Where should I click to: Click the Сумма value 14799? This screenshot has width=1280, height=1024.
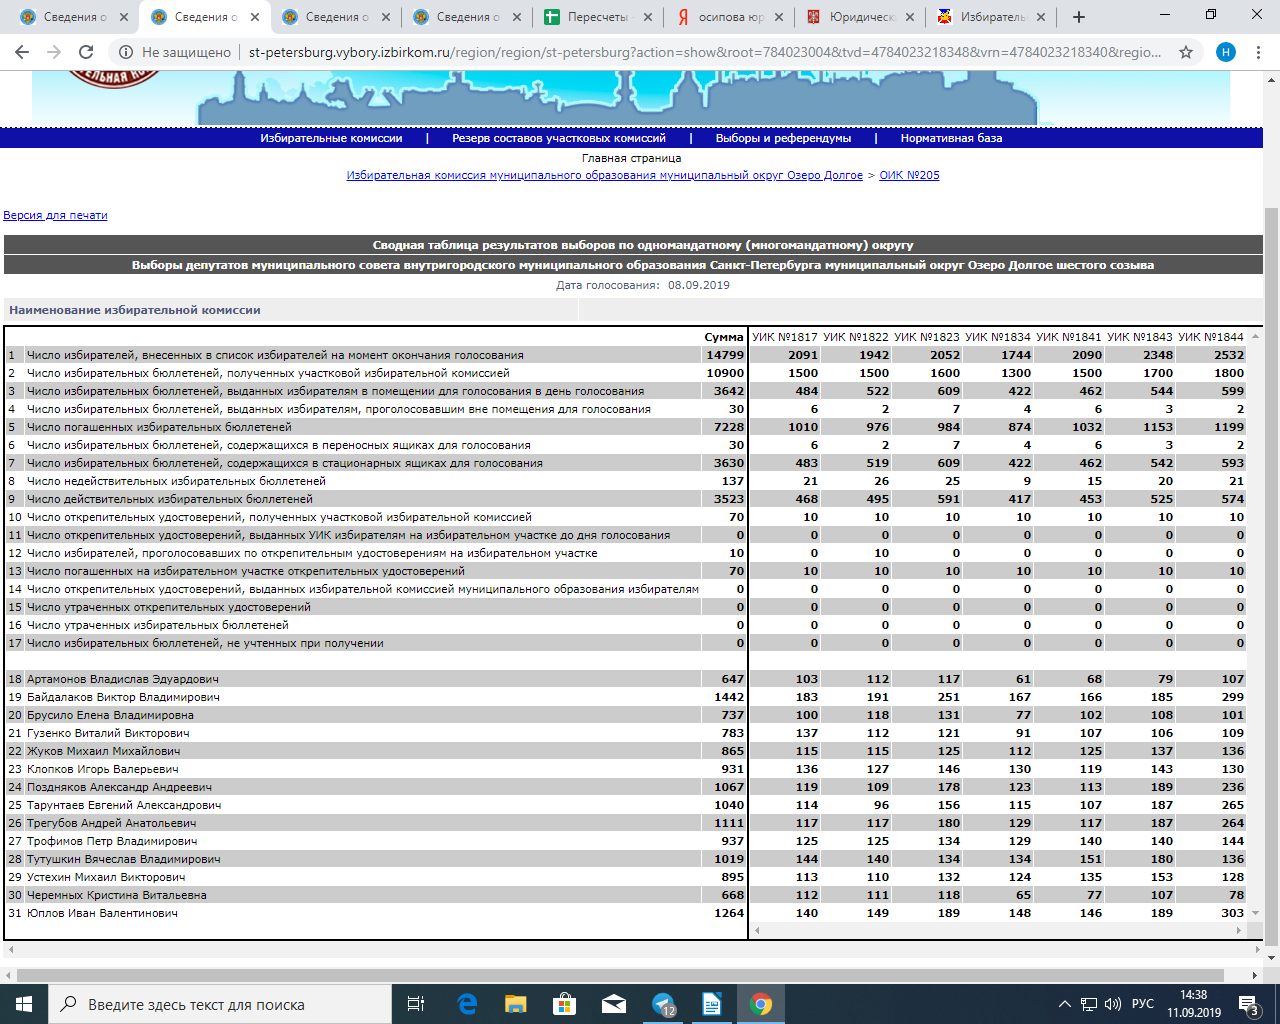725,355
